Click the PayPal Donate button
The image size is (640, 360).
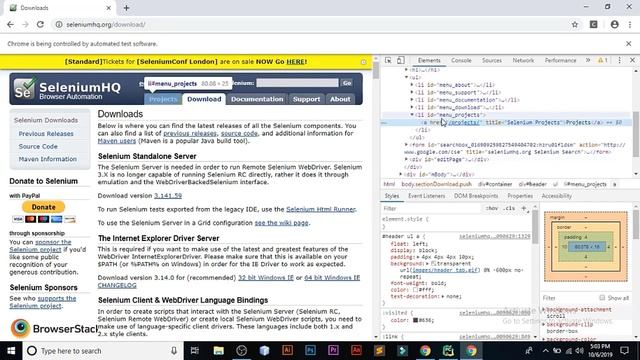[x=43, y=207]
